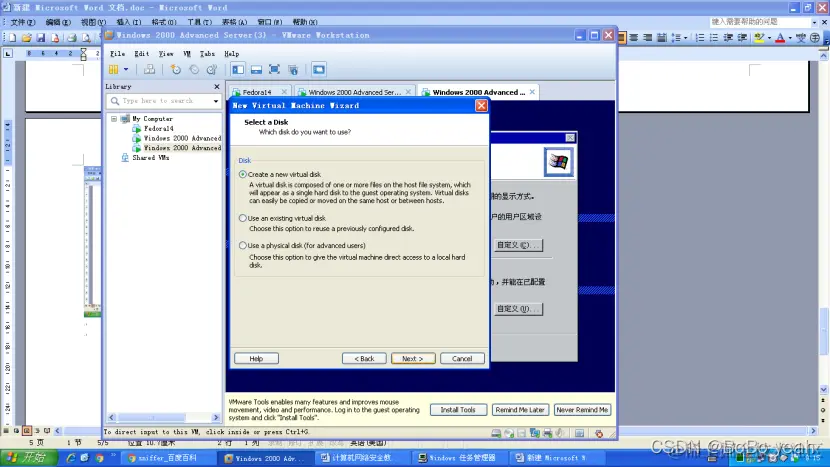Click the library search input field

coord(164,101)
